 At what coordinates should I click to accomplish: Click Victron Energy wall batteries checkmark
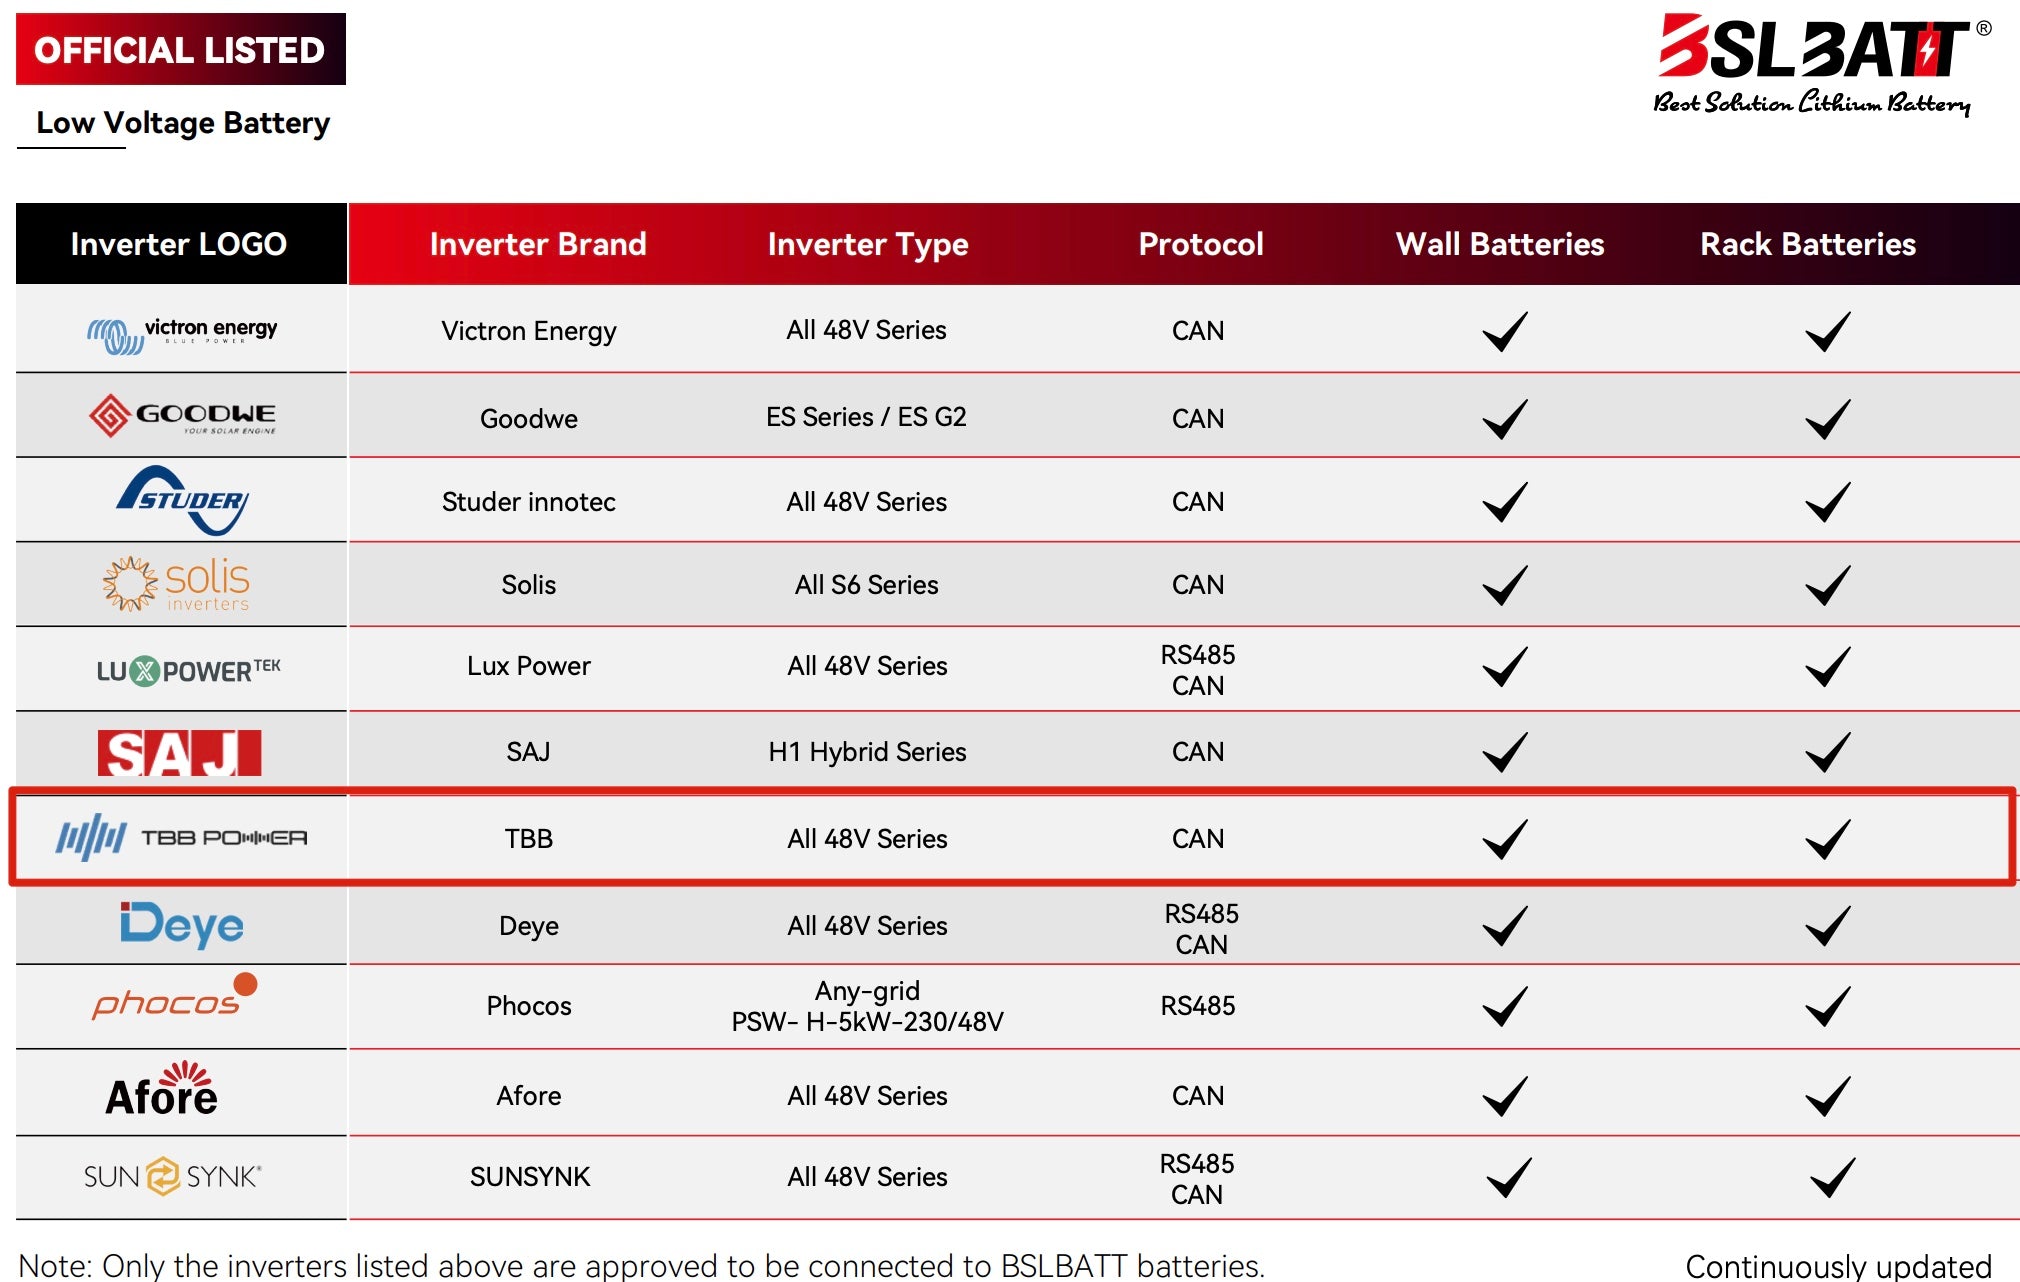[x=1504, y=332]
